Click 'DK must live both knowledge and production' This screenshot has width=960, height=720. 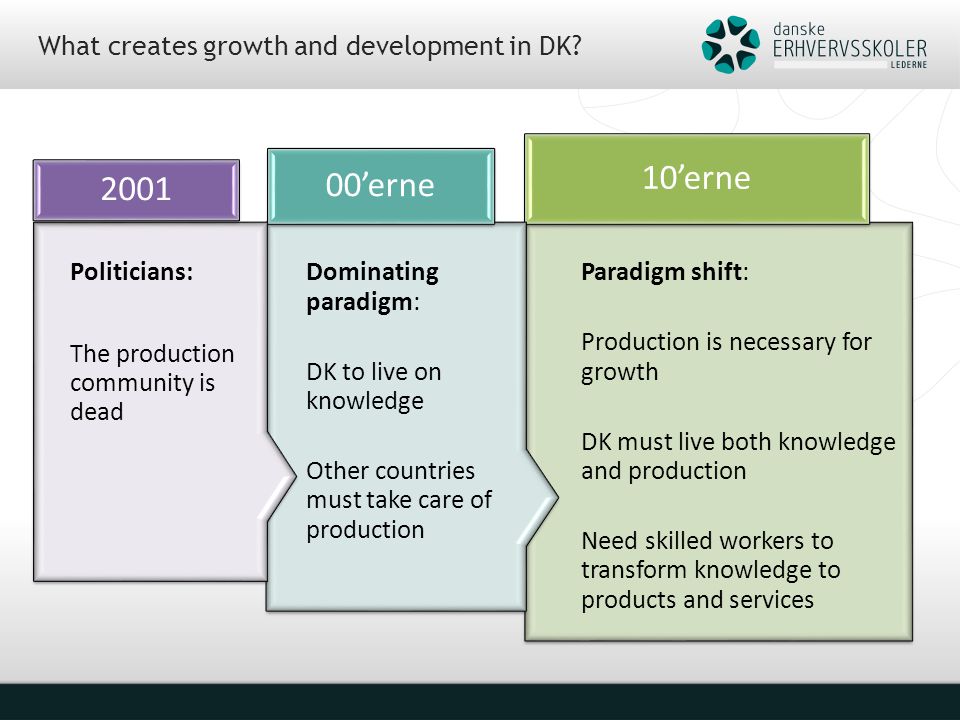pos(738,456)
